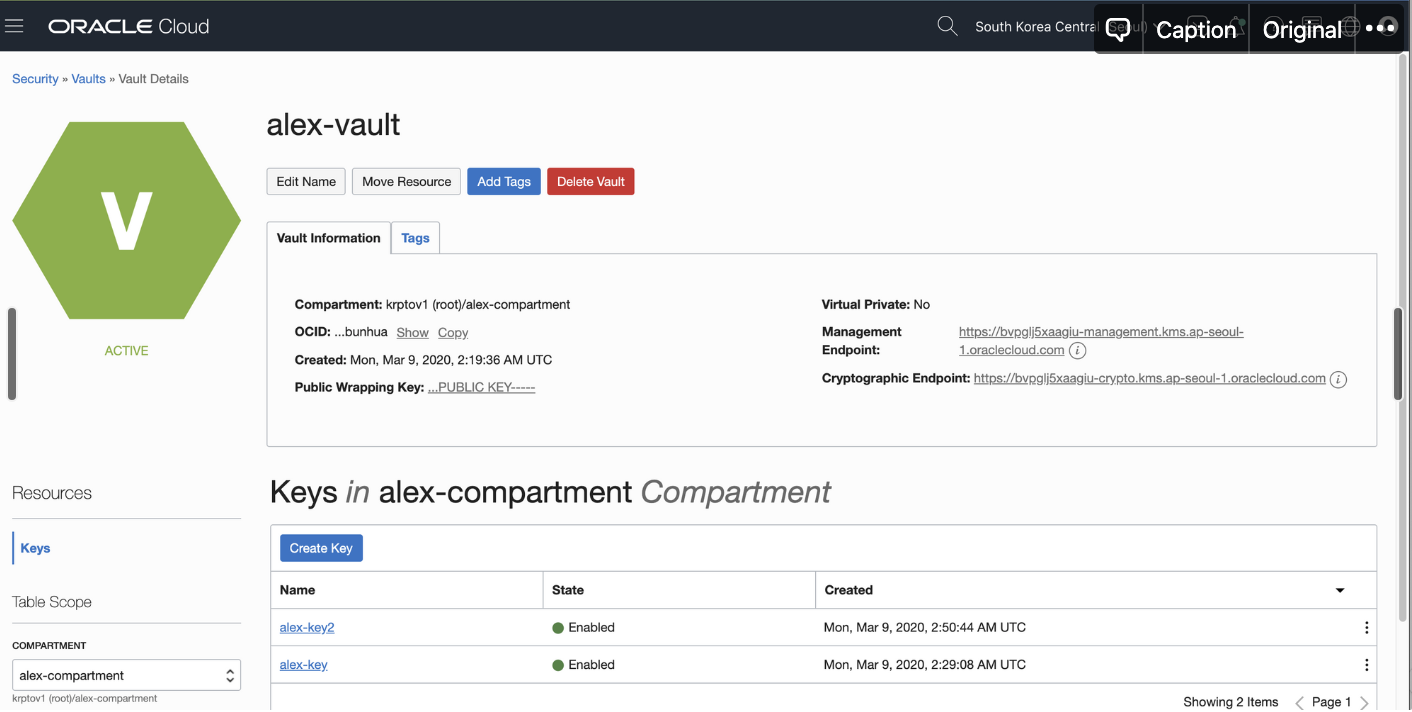Click the alex-vault title heading
The height and width of the screenshot is (712, 1412).
click(x=333, y=125)
